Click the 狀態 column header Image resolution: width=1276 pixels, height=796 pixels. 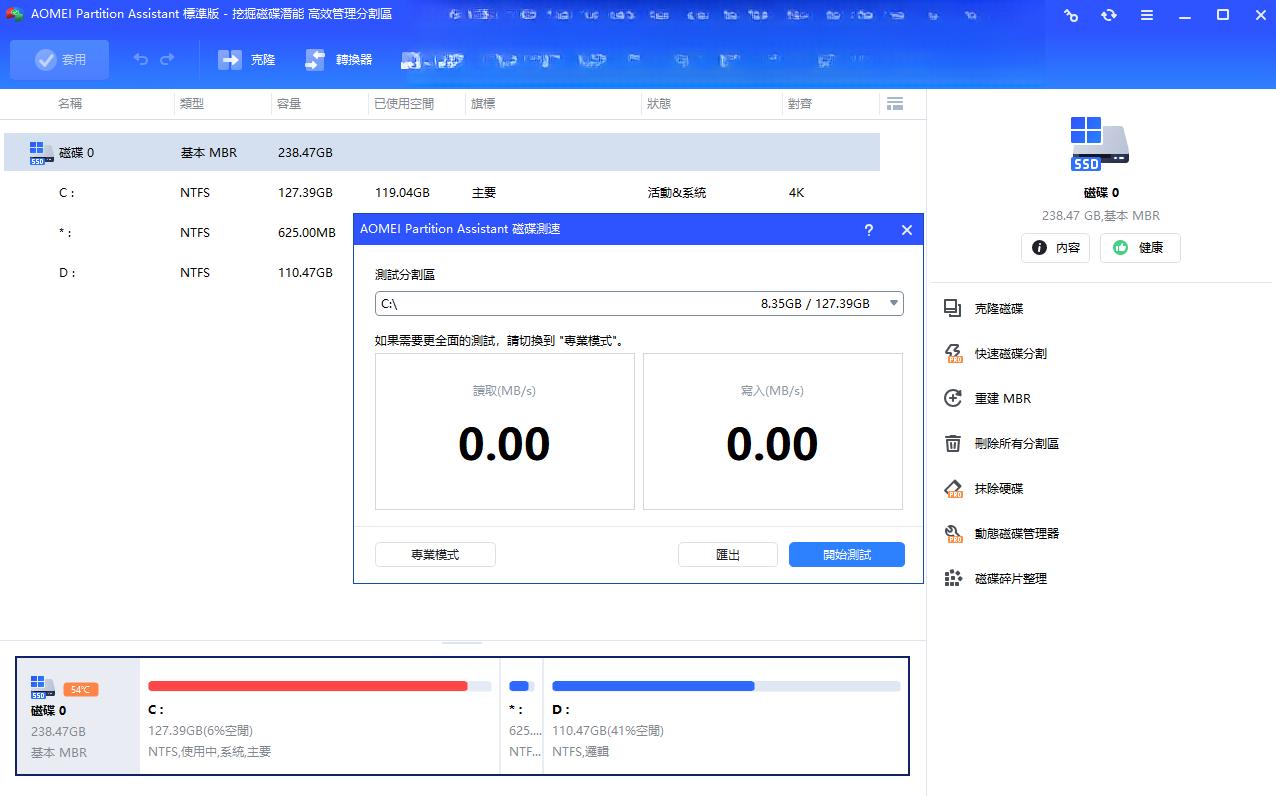click(x=659, y=104)
